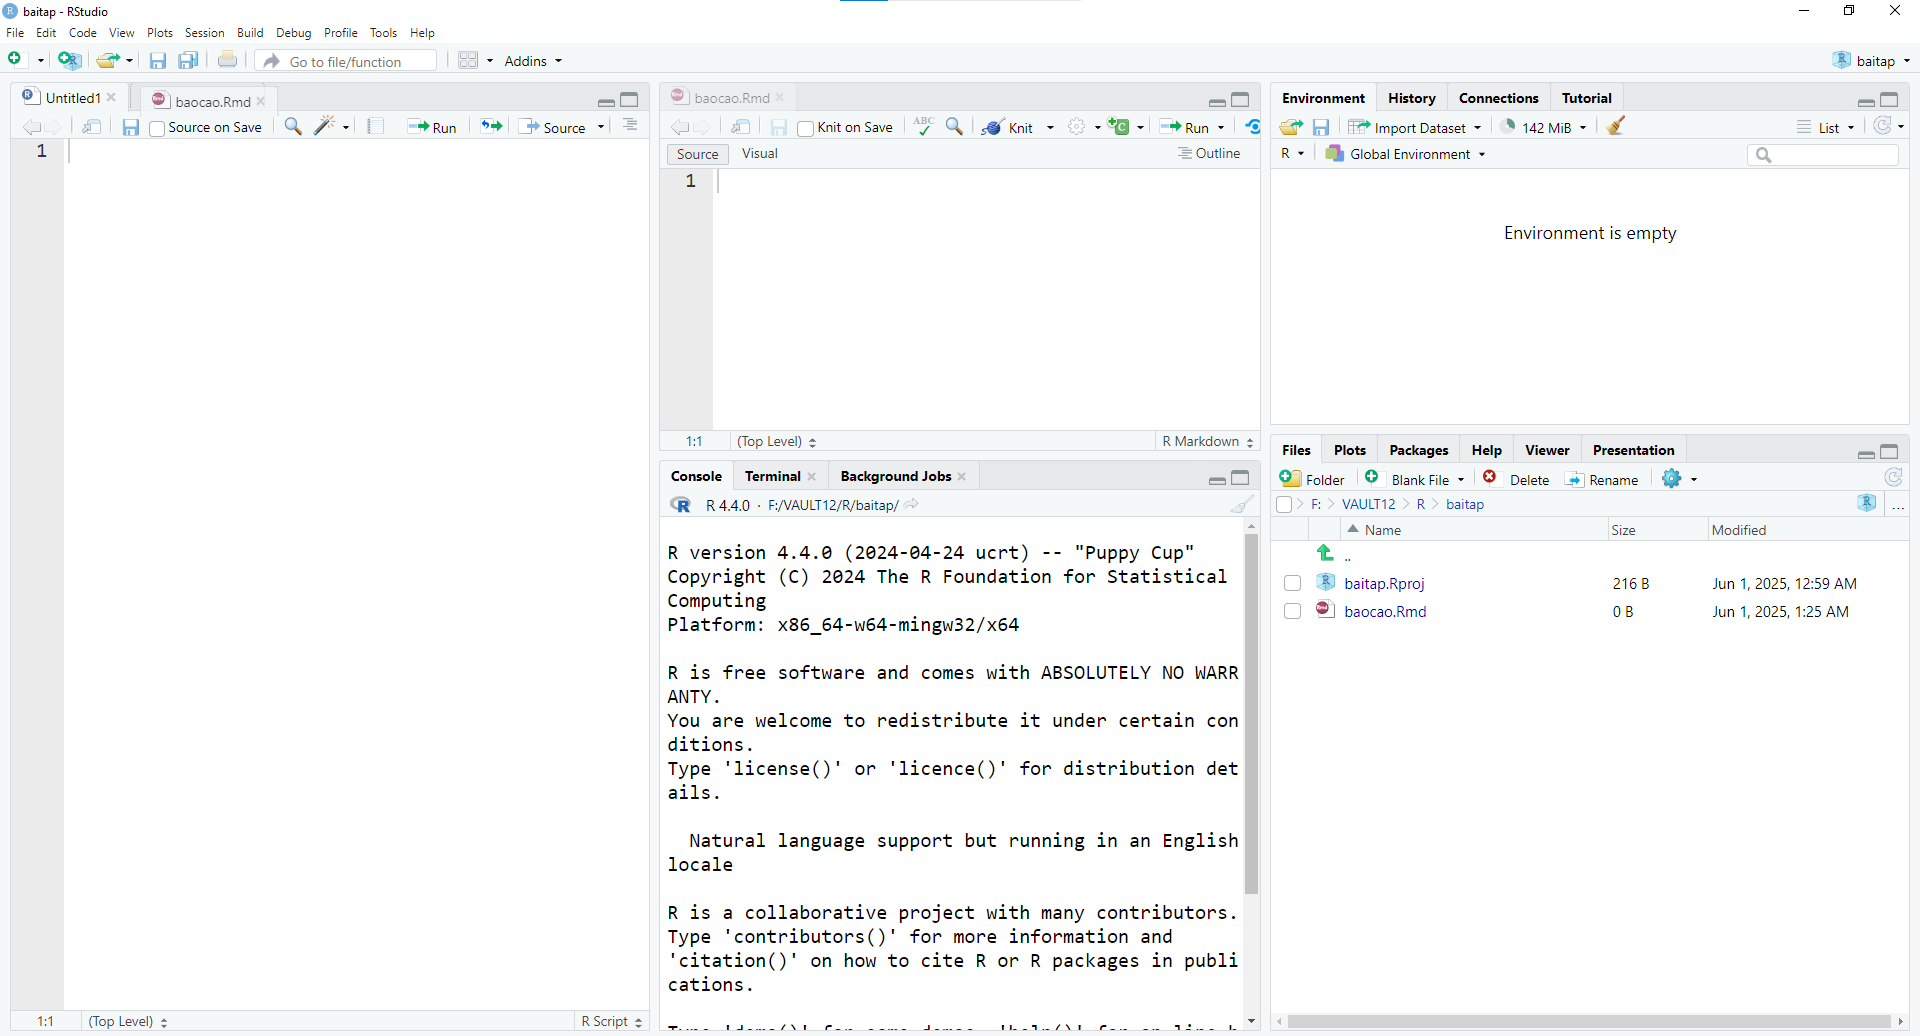
Task: Clear environment objects with broom icon
Action: click(x=1616, y=126)
